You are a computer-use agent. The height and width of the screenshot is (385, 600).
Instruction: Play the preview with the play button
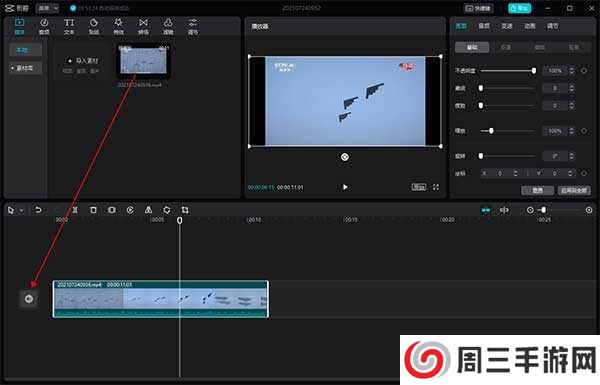(345, 187)
